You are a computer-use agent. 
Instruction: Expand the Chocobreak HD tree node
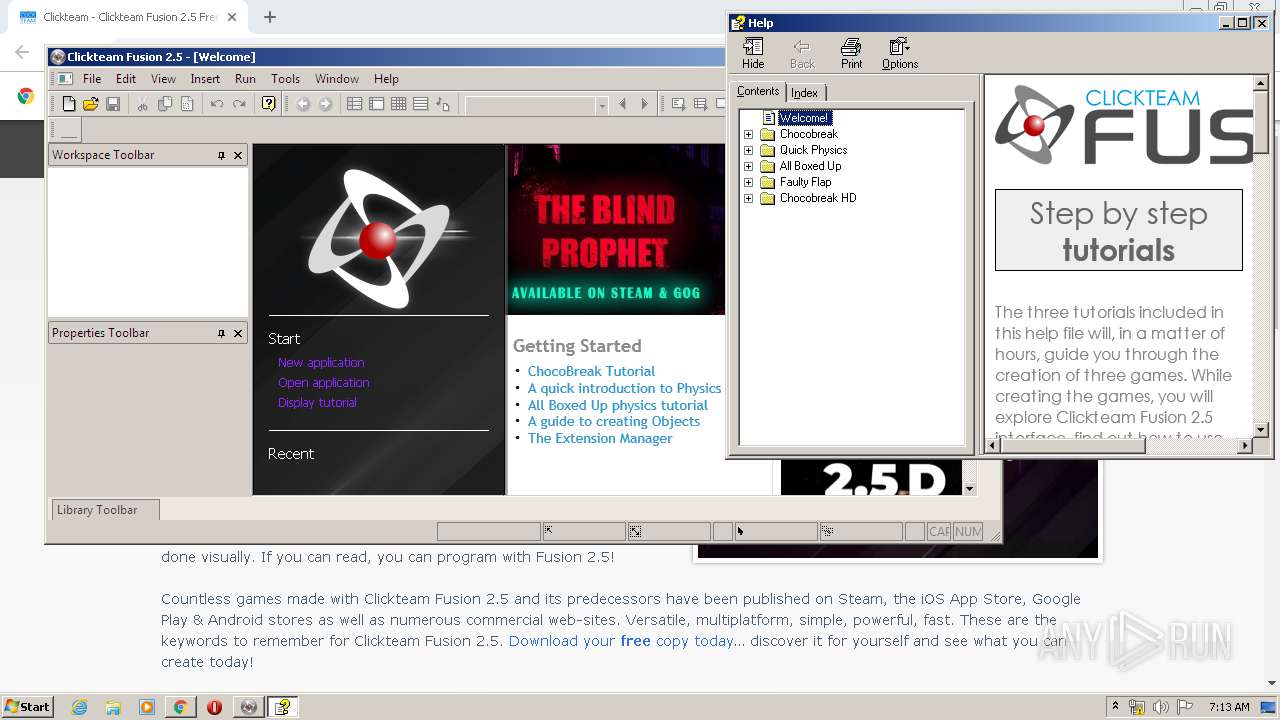click(x=748, y=198)
